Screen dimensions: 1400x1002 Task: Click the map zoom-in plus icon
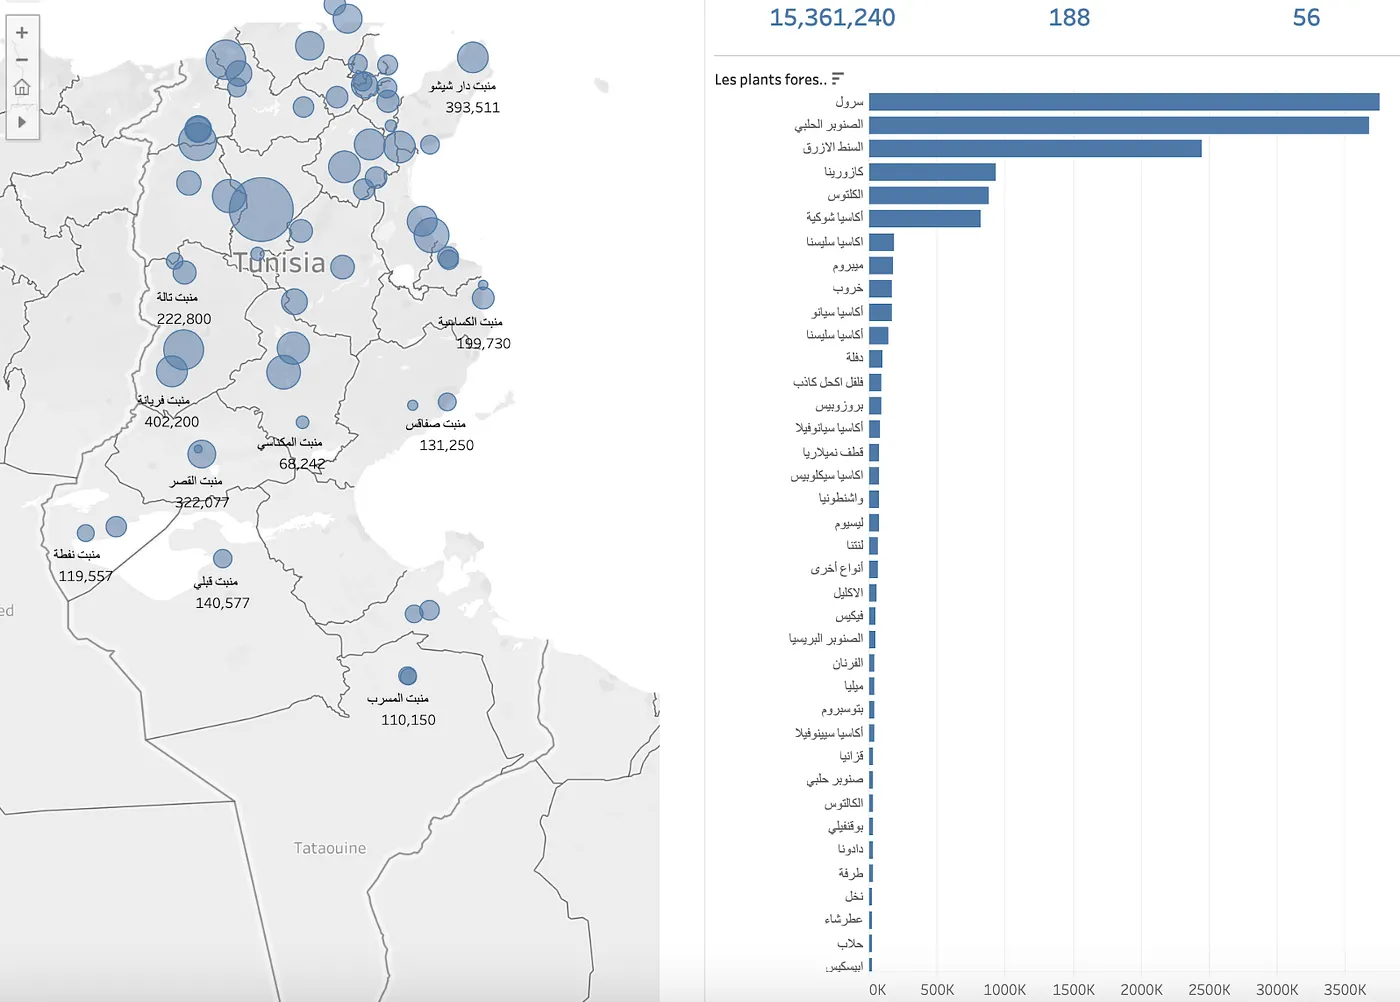click(x=21, y=31)
